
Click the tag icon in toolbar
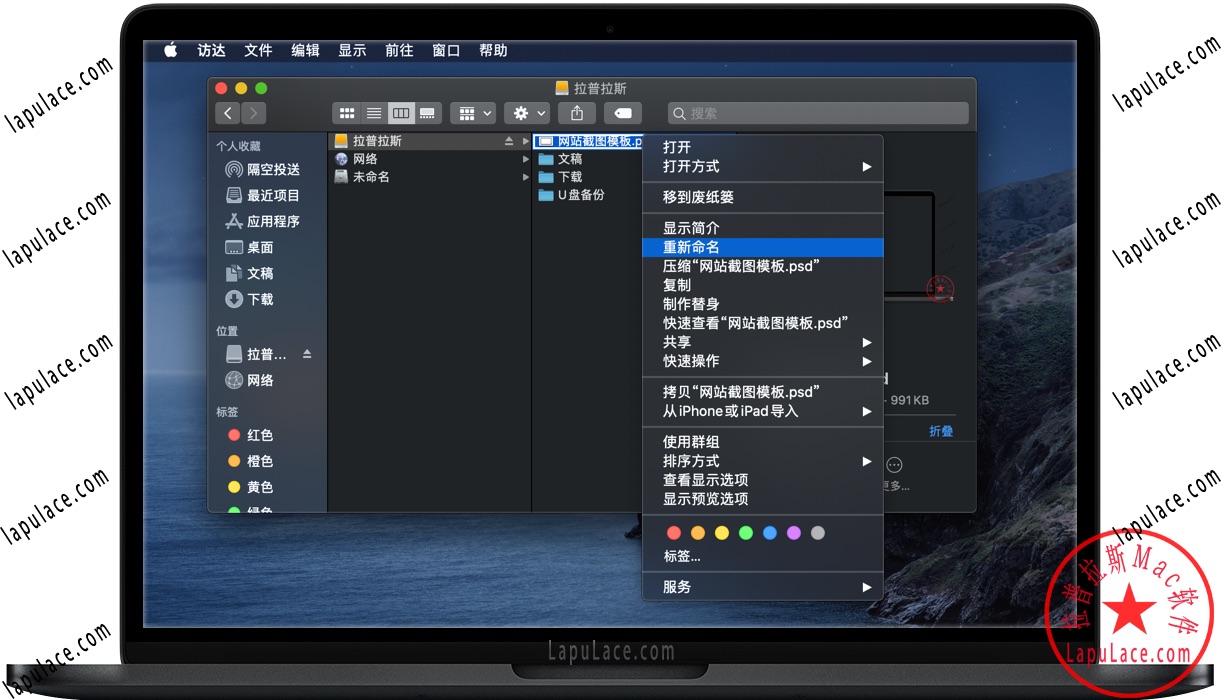[623, 113]
